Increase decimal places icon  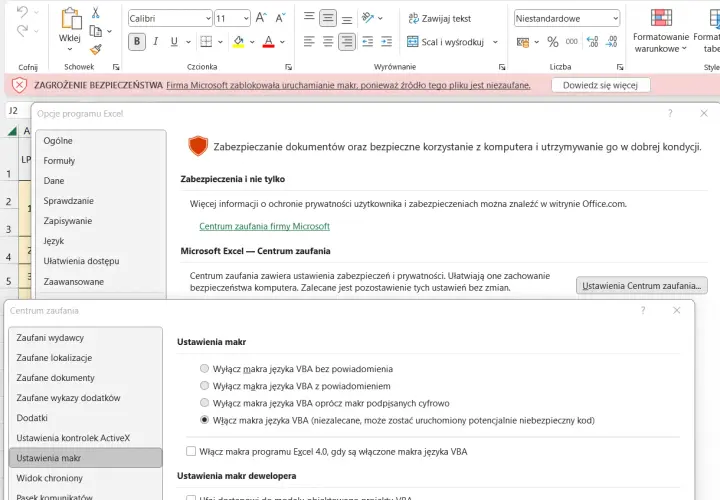[592, 42]
